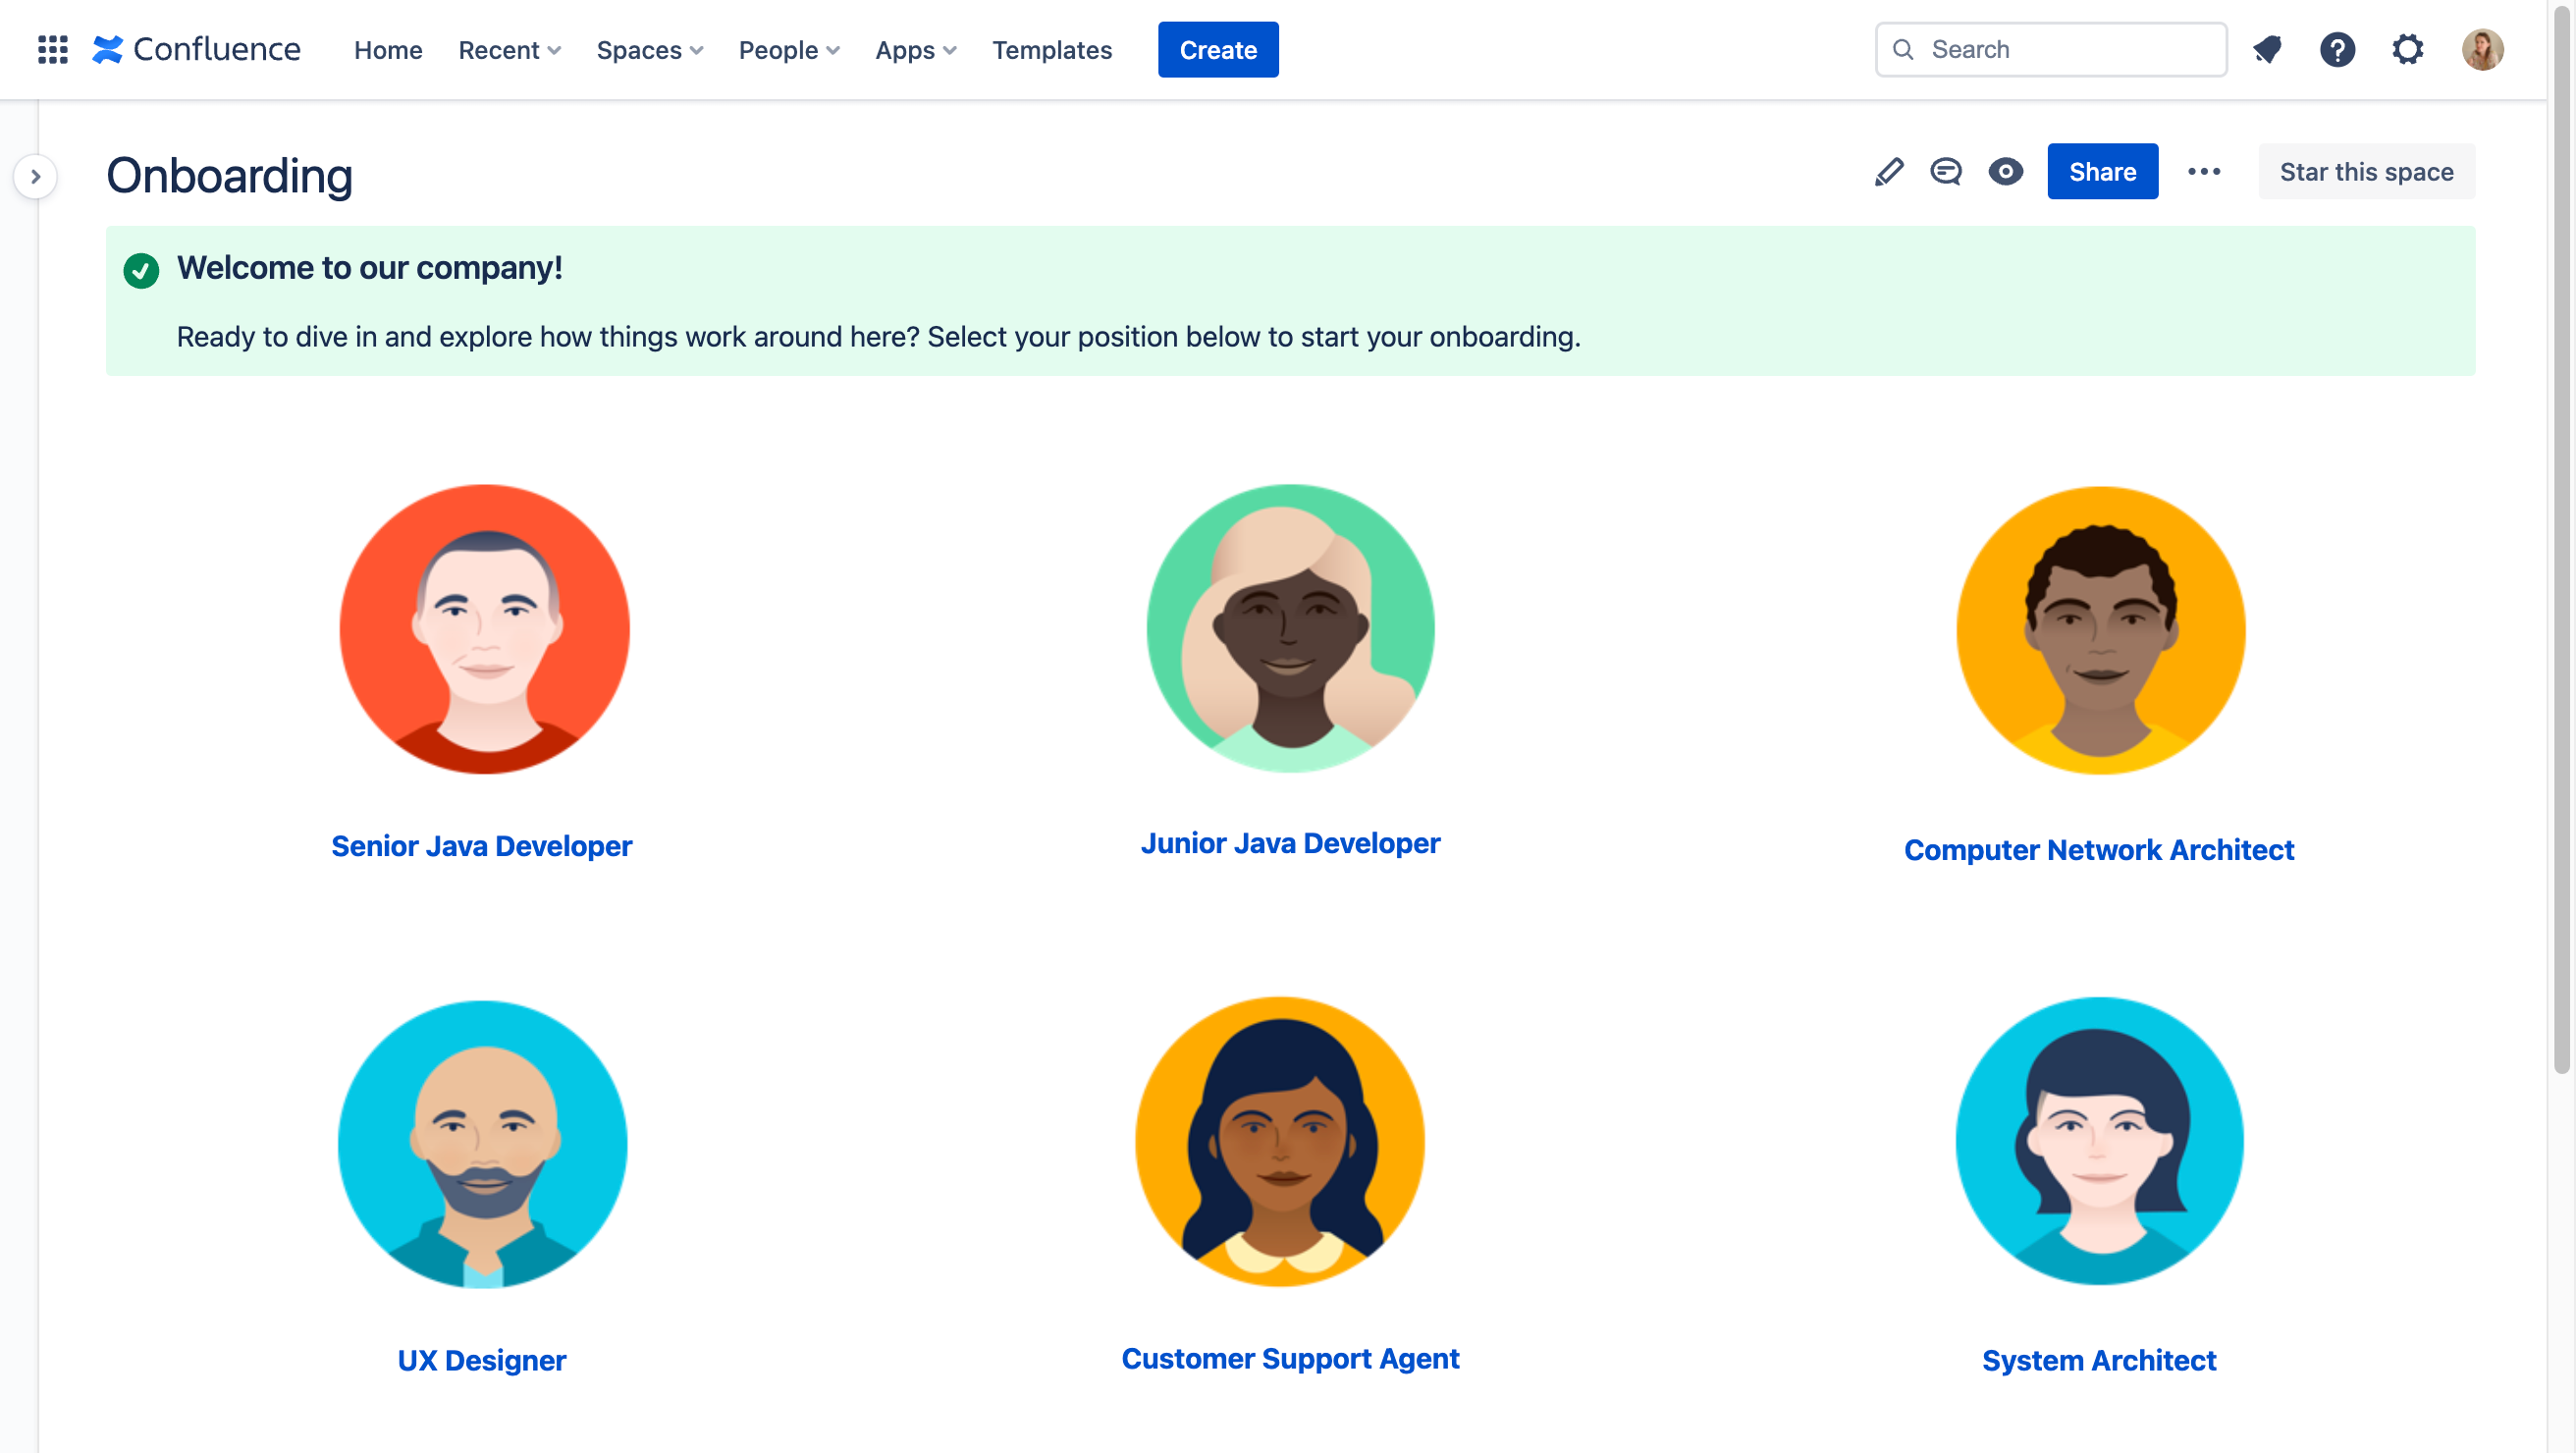The height and width of the screenshot is (1453, 2576).
Task: Open the help question mark icon
Action: coord(2337,49)
